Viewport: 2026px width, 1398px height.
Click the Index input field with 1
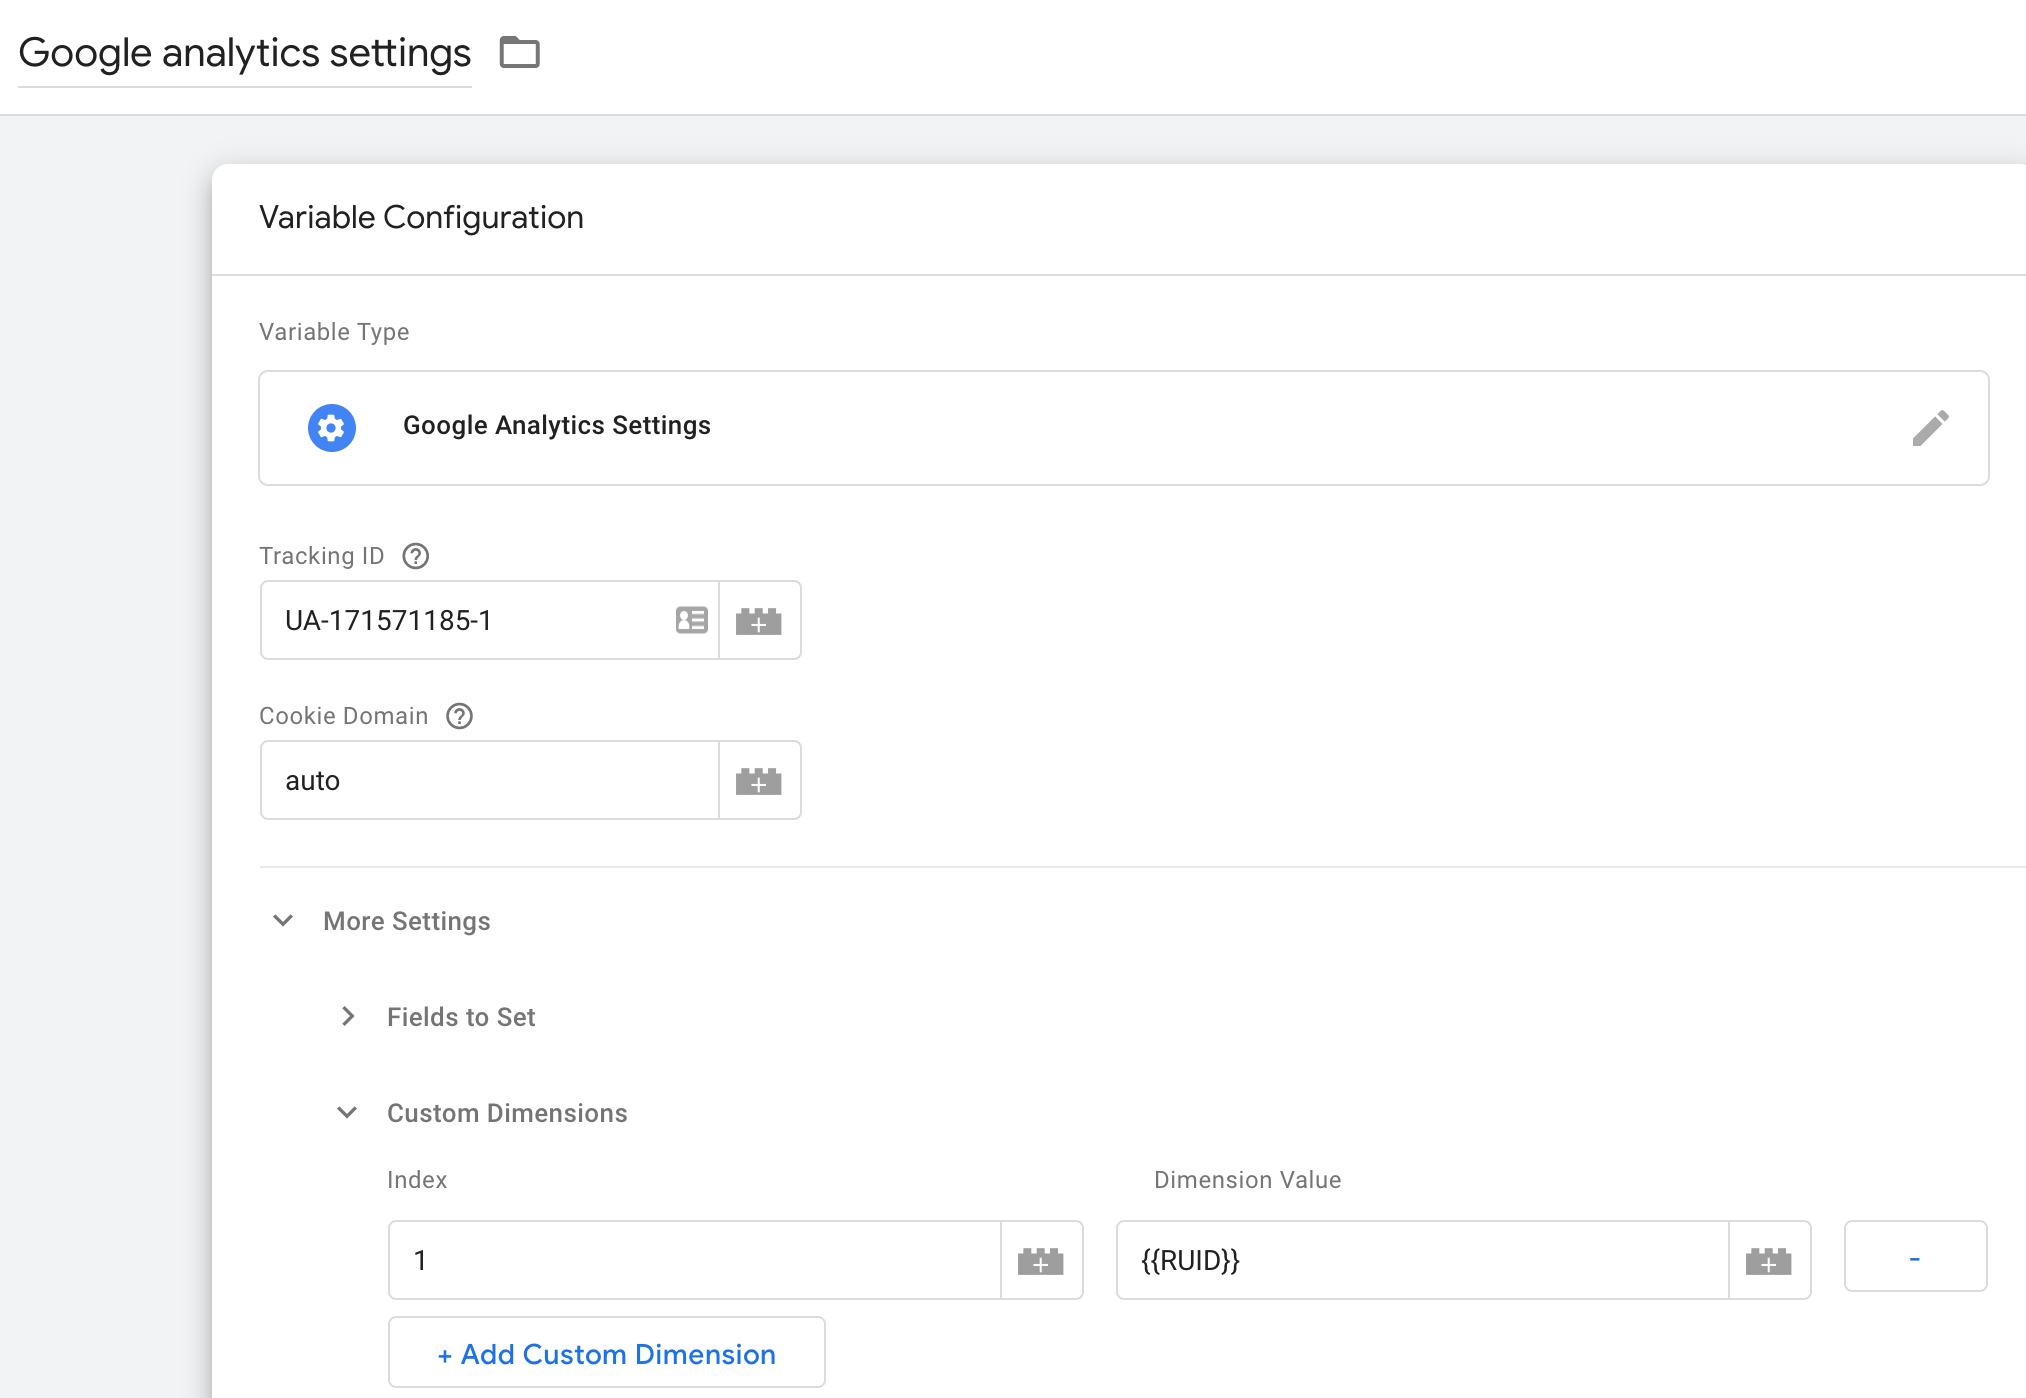695,1260
